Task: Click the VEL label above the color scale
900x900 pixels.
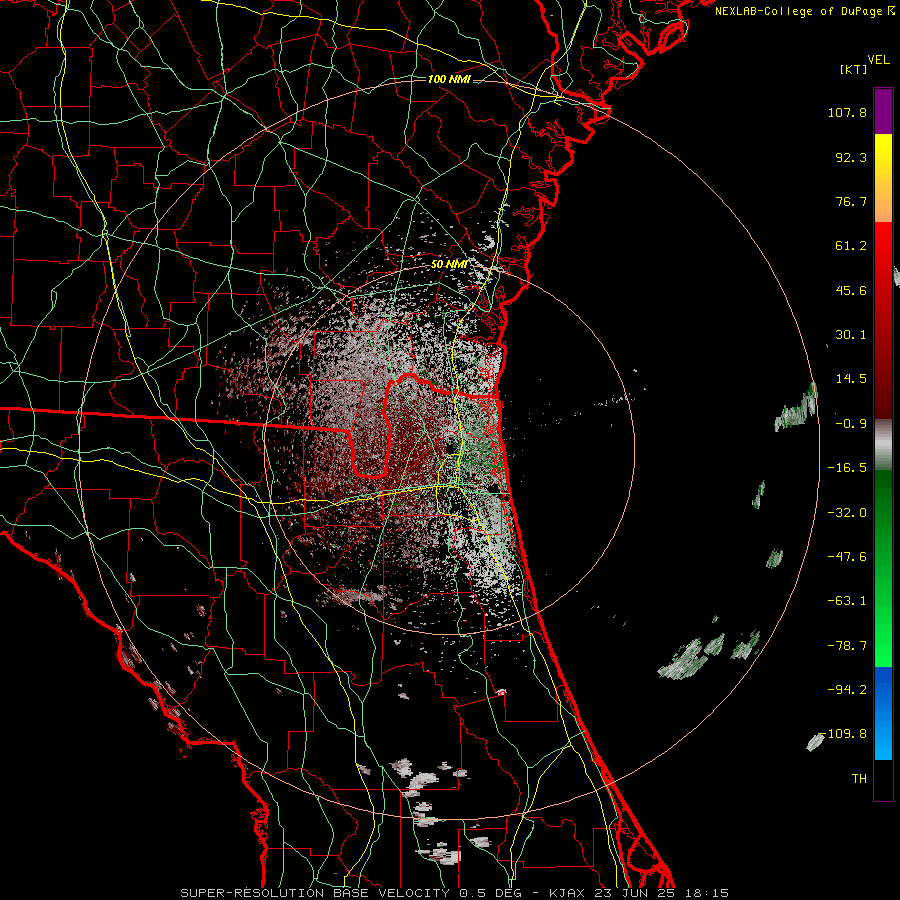Action: (x=878, y=60)
